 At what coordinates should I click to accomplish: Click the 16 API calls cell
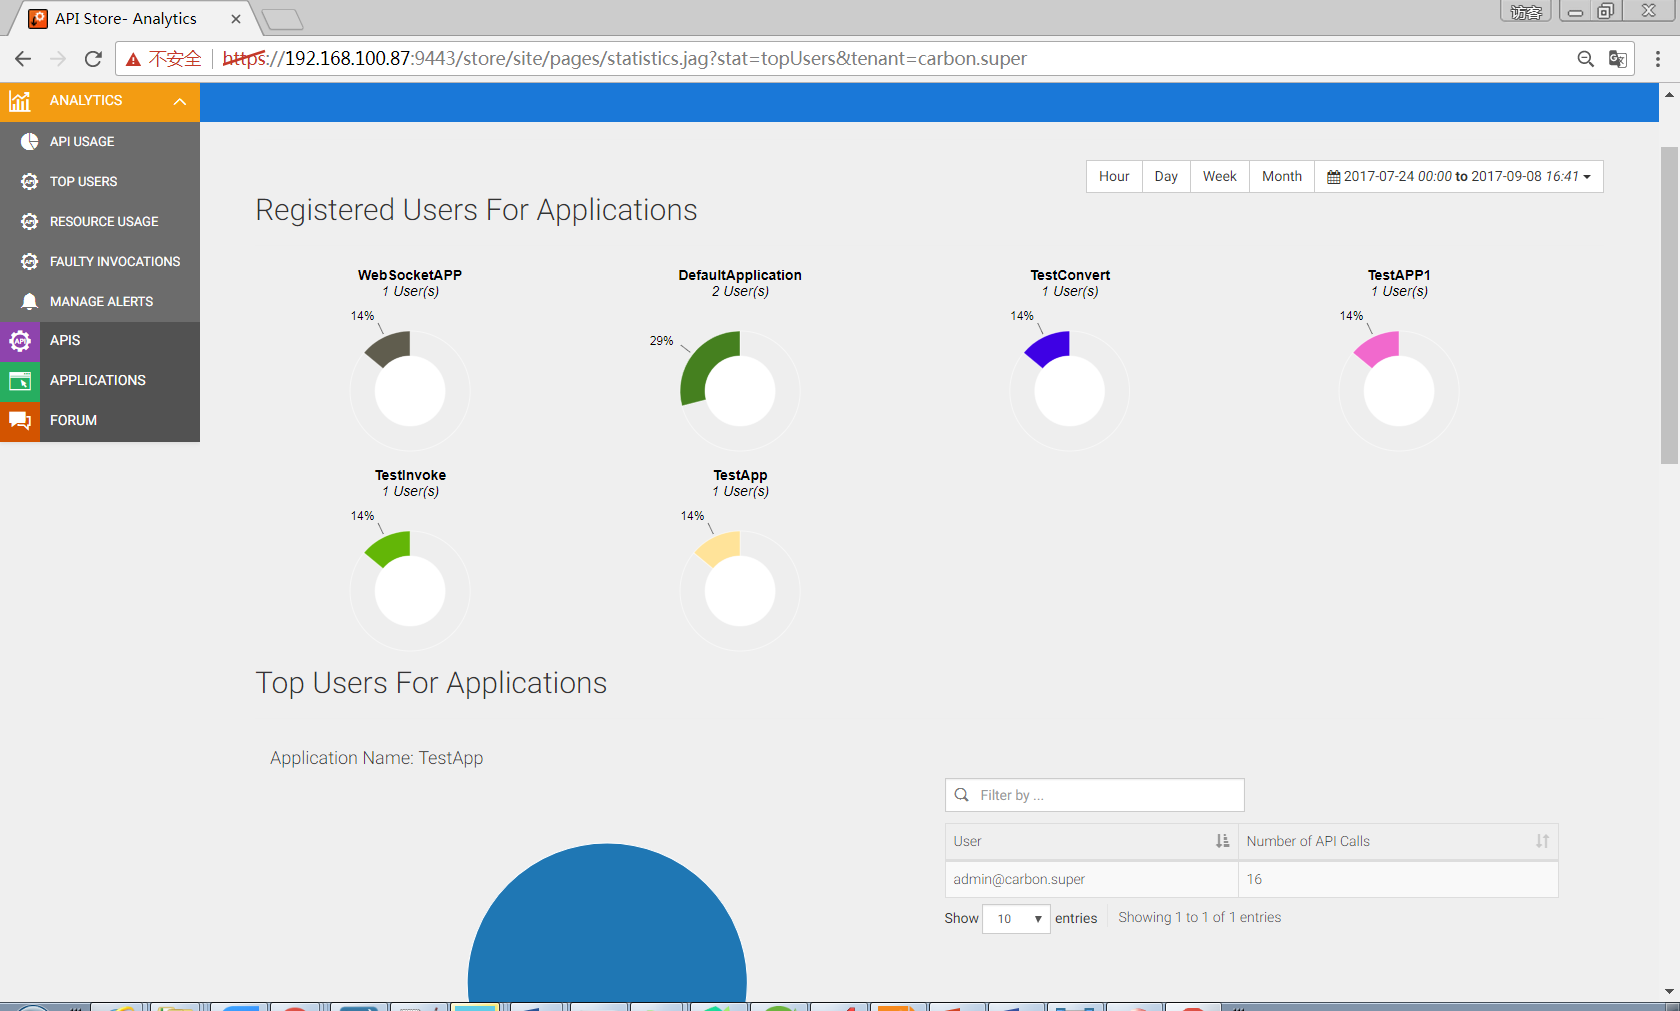[1398, 879]
